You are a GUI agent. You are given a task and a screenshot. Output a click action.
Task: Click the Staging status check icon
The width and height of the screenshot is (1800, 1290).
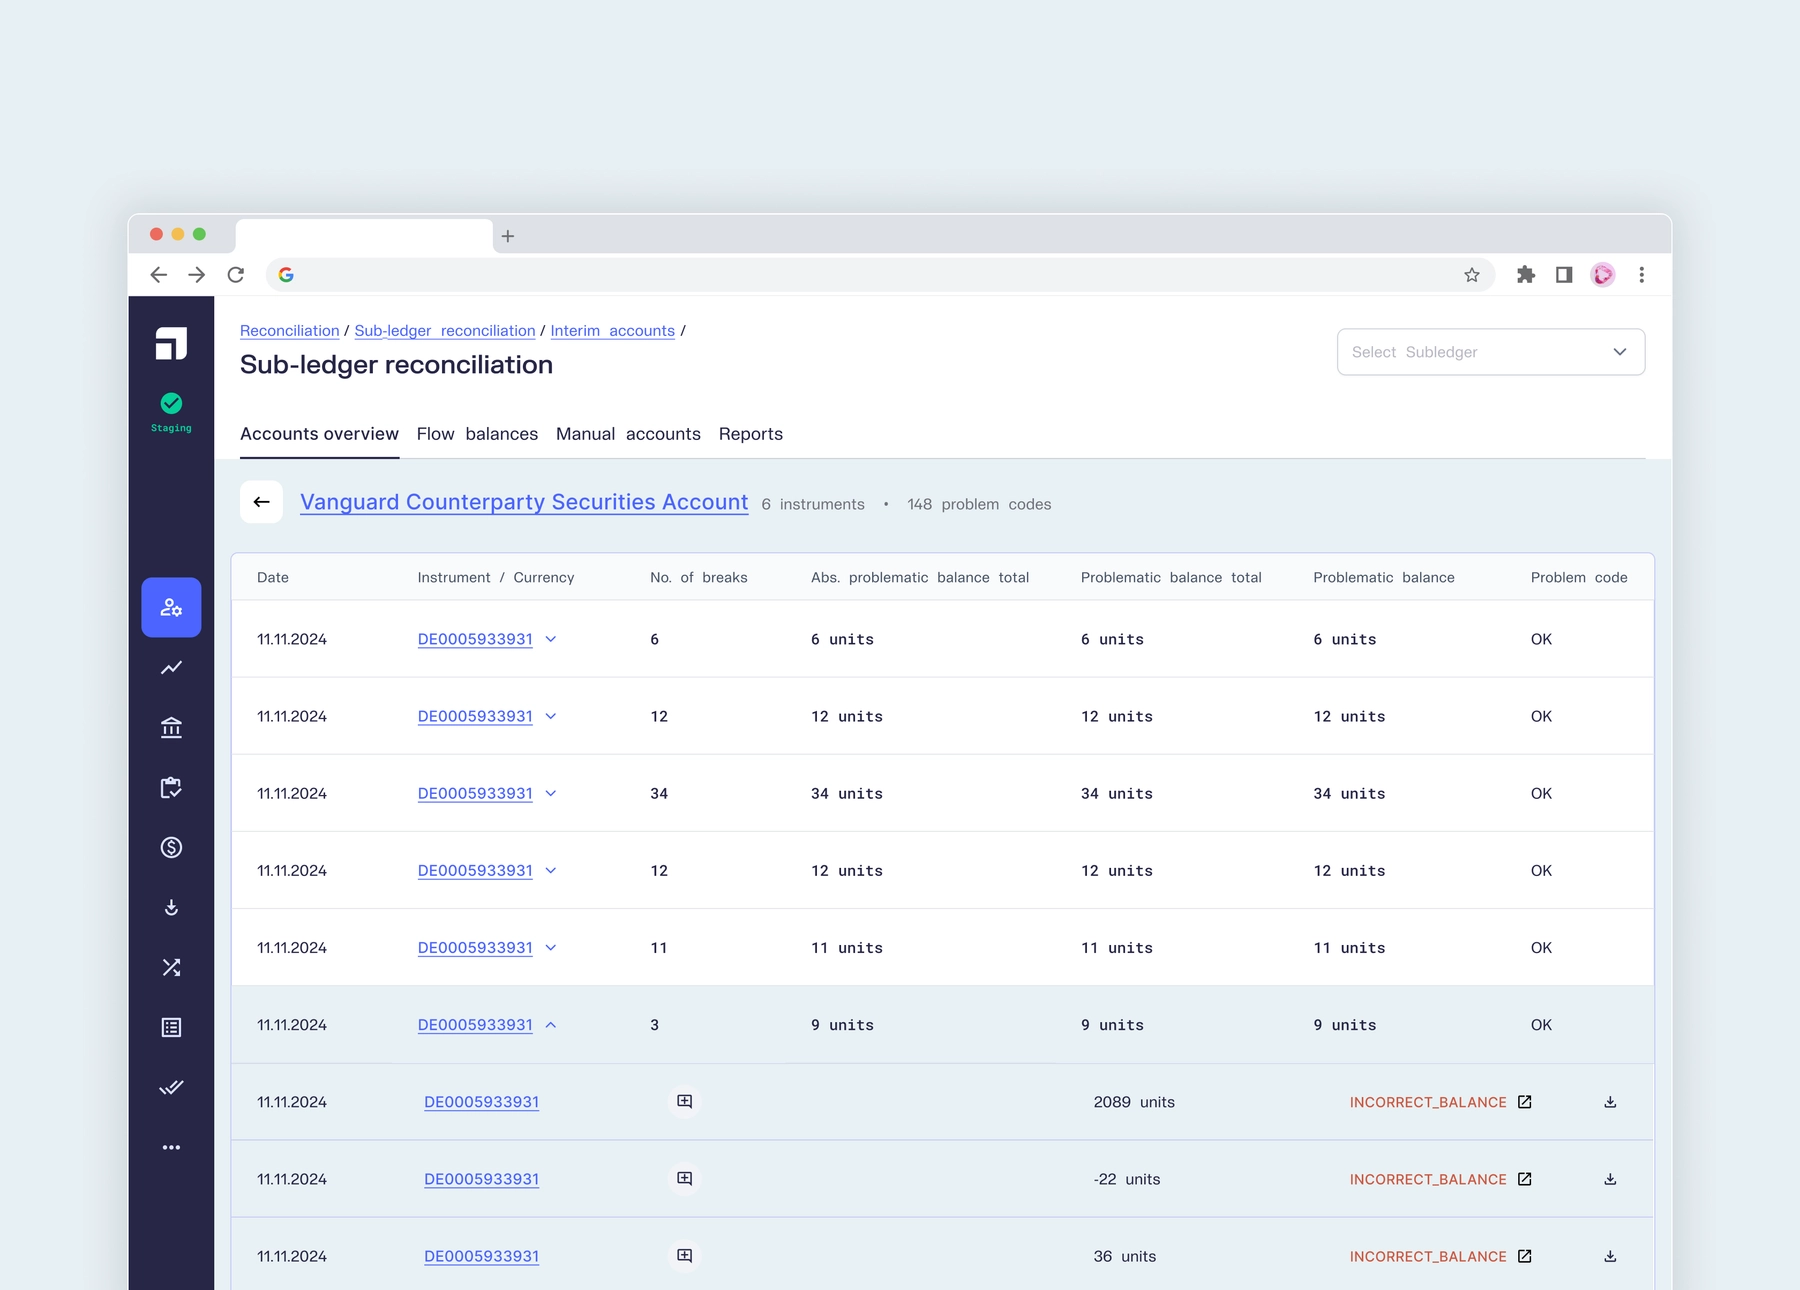pos(171,403)
